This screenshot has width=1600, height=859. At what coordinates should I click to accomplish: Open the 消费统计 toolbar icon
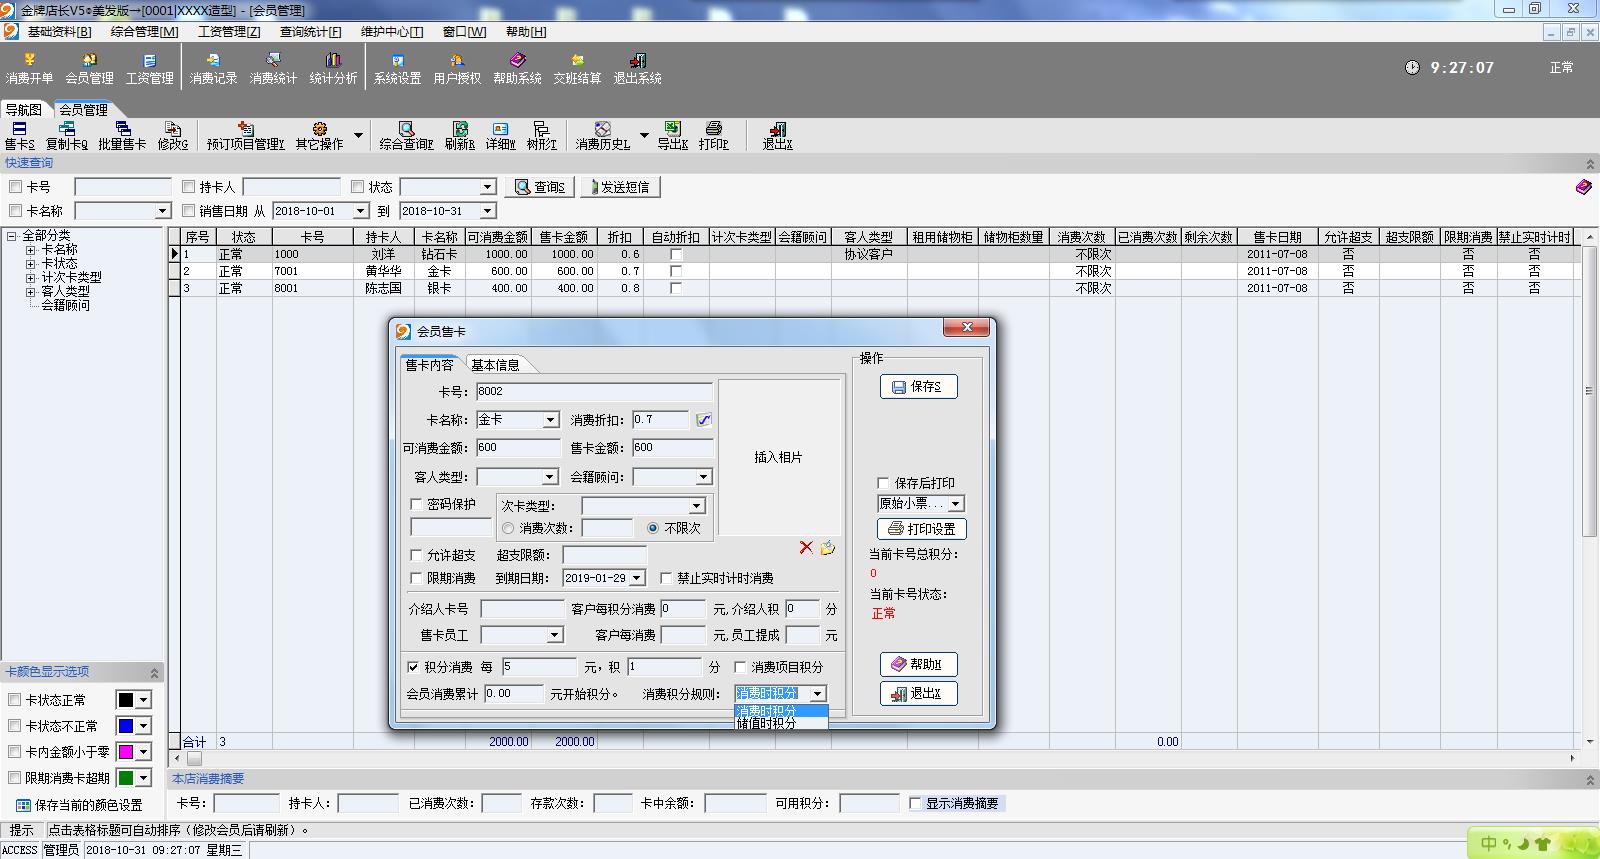pyautogui.click(x=273, y=69)
